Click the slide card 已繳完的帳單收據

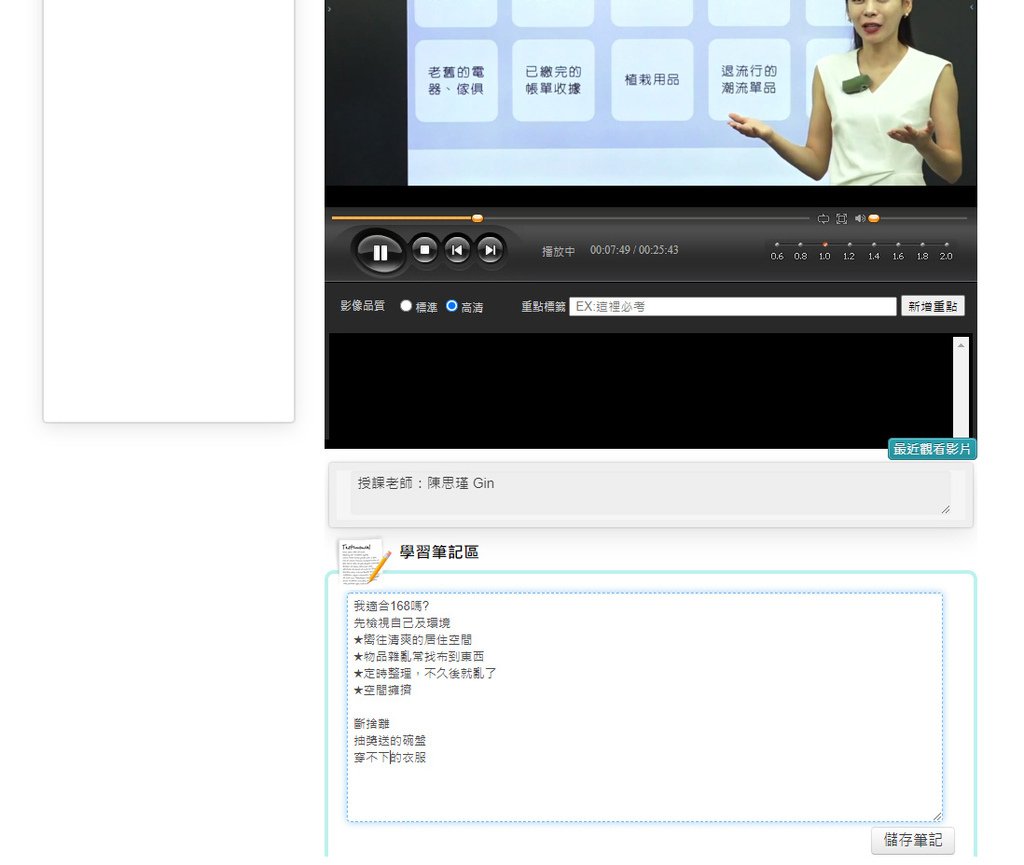(x=553, y=80)
